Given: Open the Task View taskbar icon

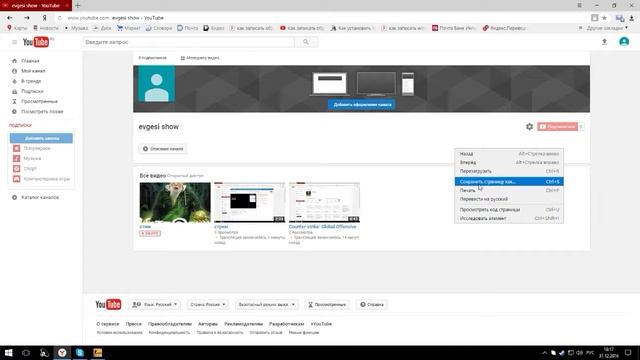Looking at the screenshot, I should (x=26, y=353).
